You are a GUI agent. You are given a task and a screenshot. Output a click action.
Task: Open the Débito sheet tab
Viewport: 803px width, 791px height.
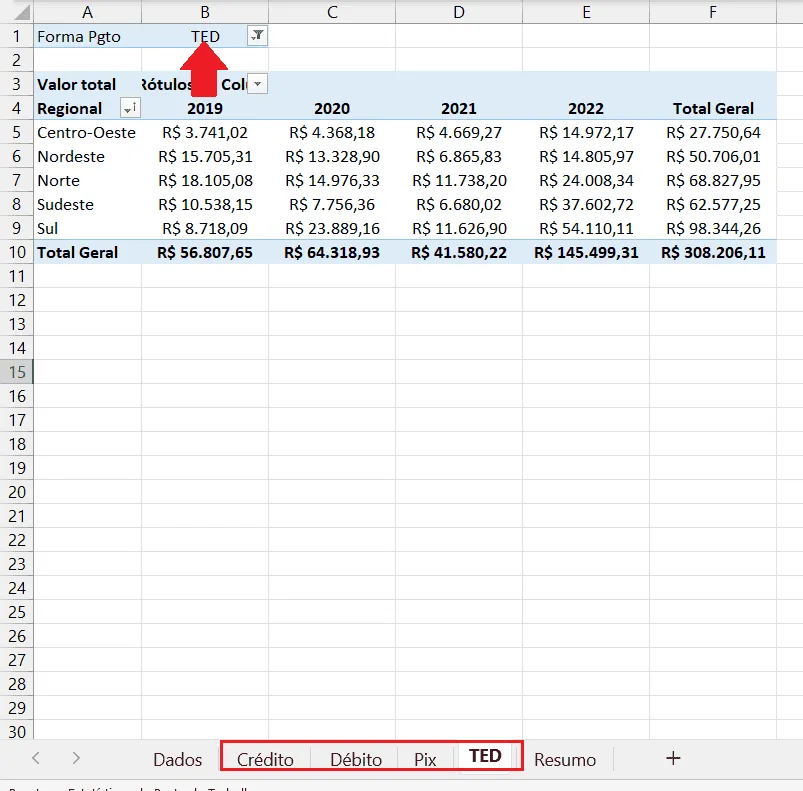click(x=356, y=759)
